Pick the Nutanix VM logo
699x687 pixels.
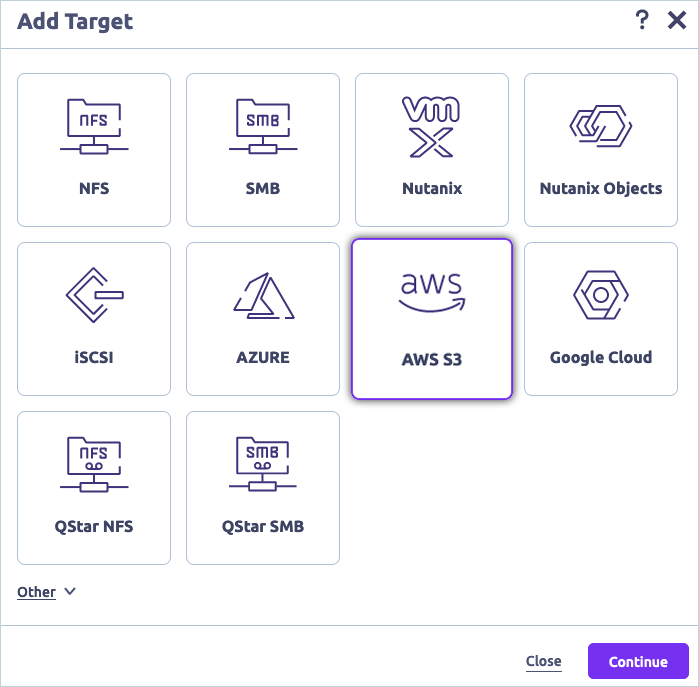click(x=432, y=127)
